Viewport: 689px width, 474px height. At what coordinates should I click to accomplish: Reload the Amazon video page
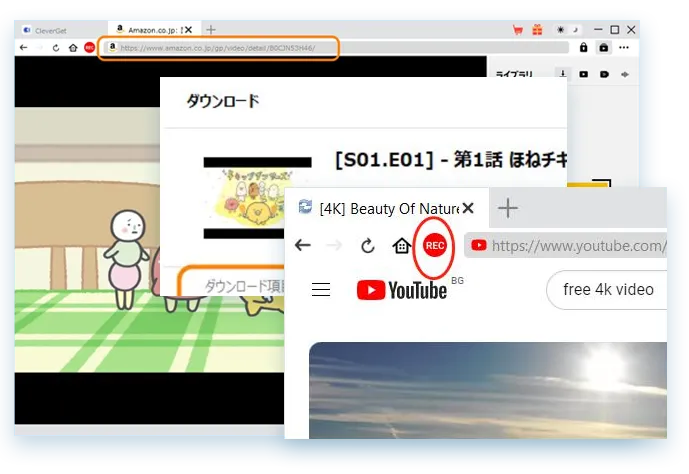pos(56,47)
